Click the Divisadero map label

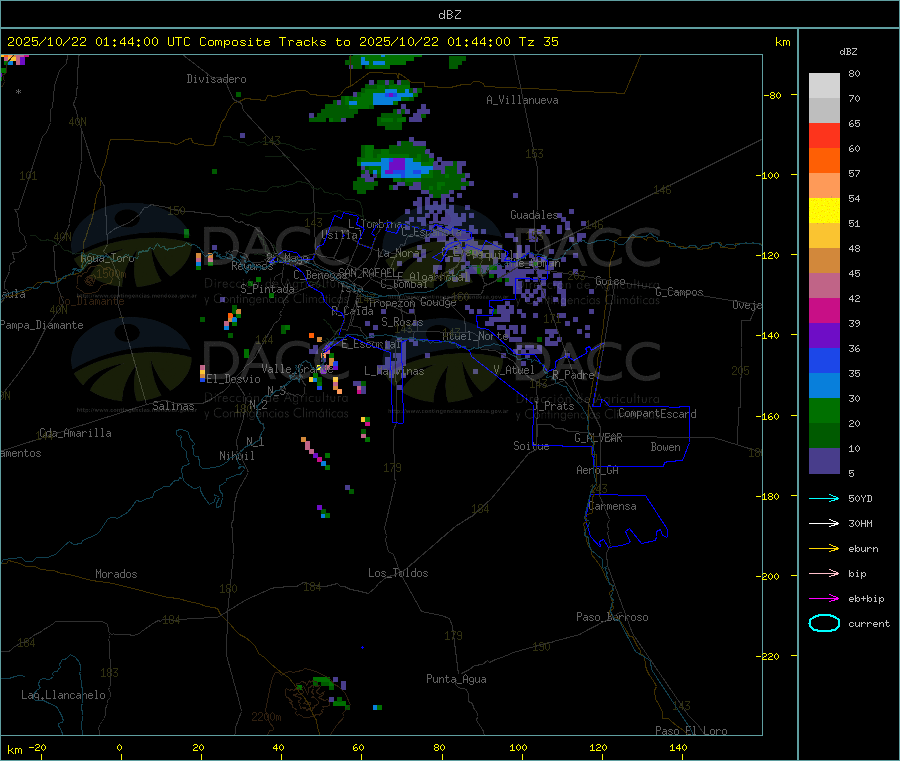[216, 79]
